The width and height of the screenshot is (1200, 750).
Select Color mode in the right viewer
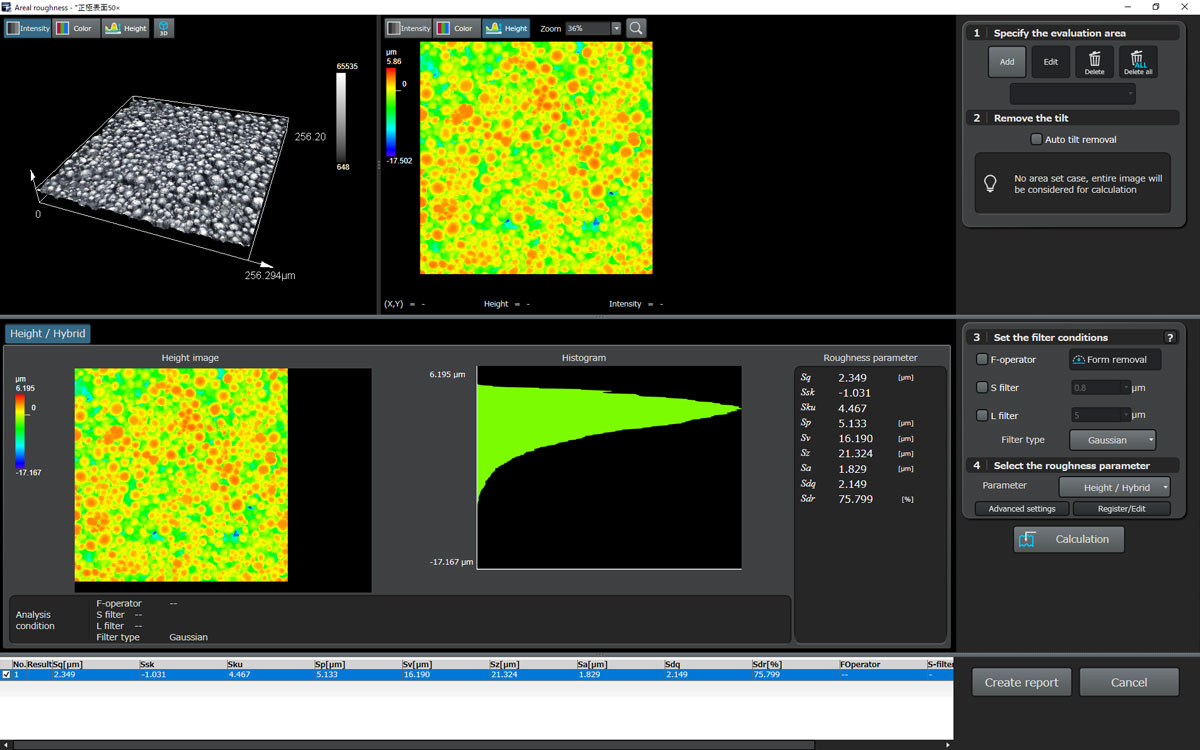click(455, 29)
